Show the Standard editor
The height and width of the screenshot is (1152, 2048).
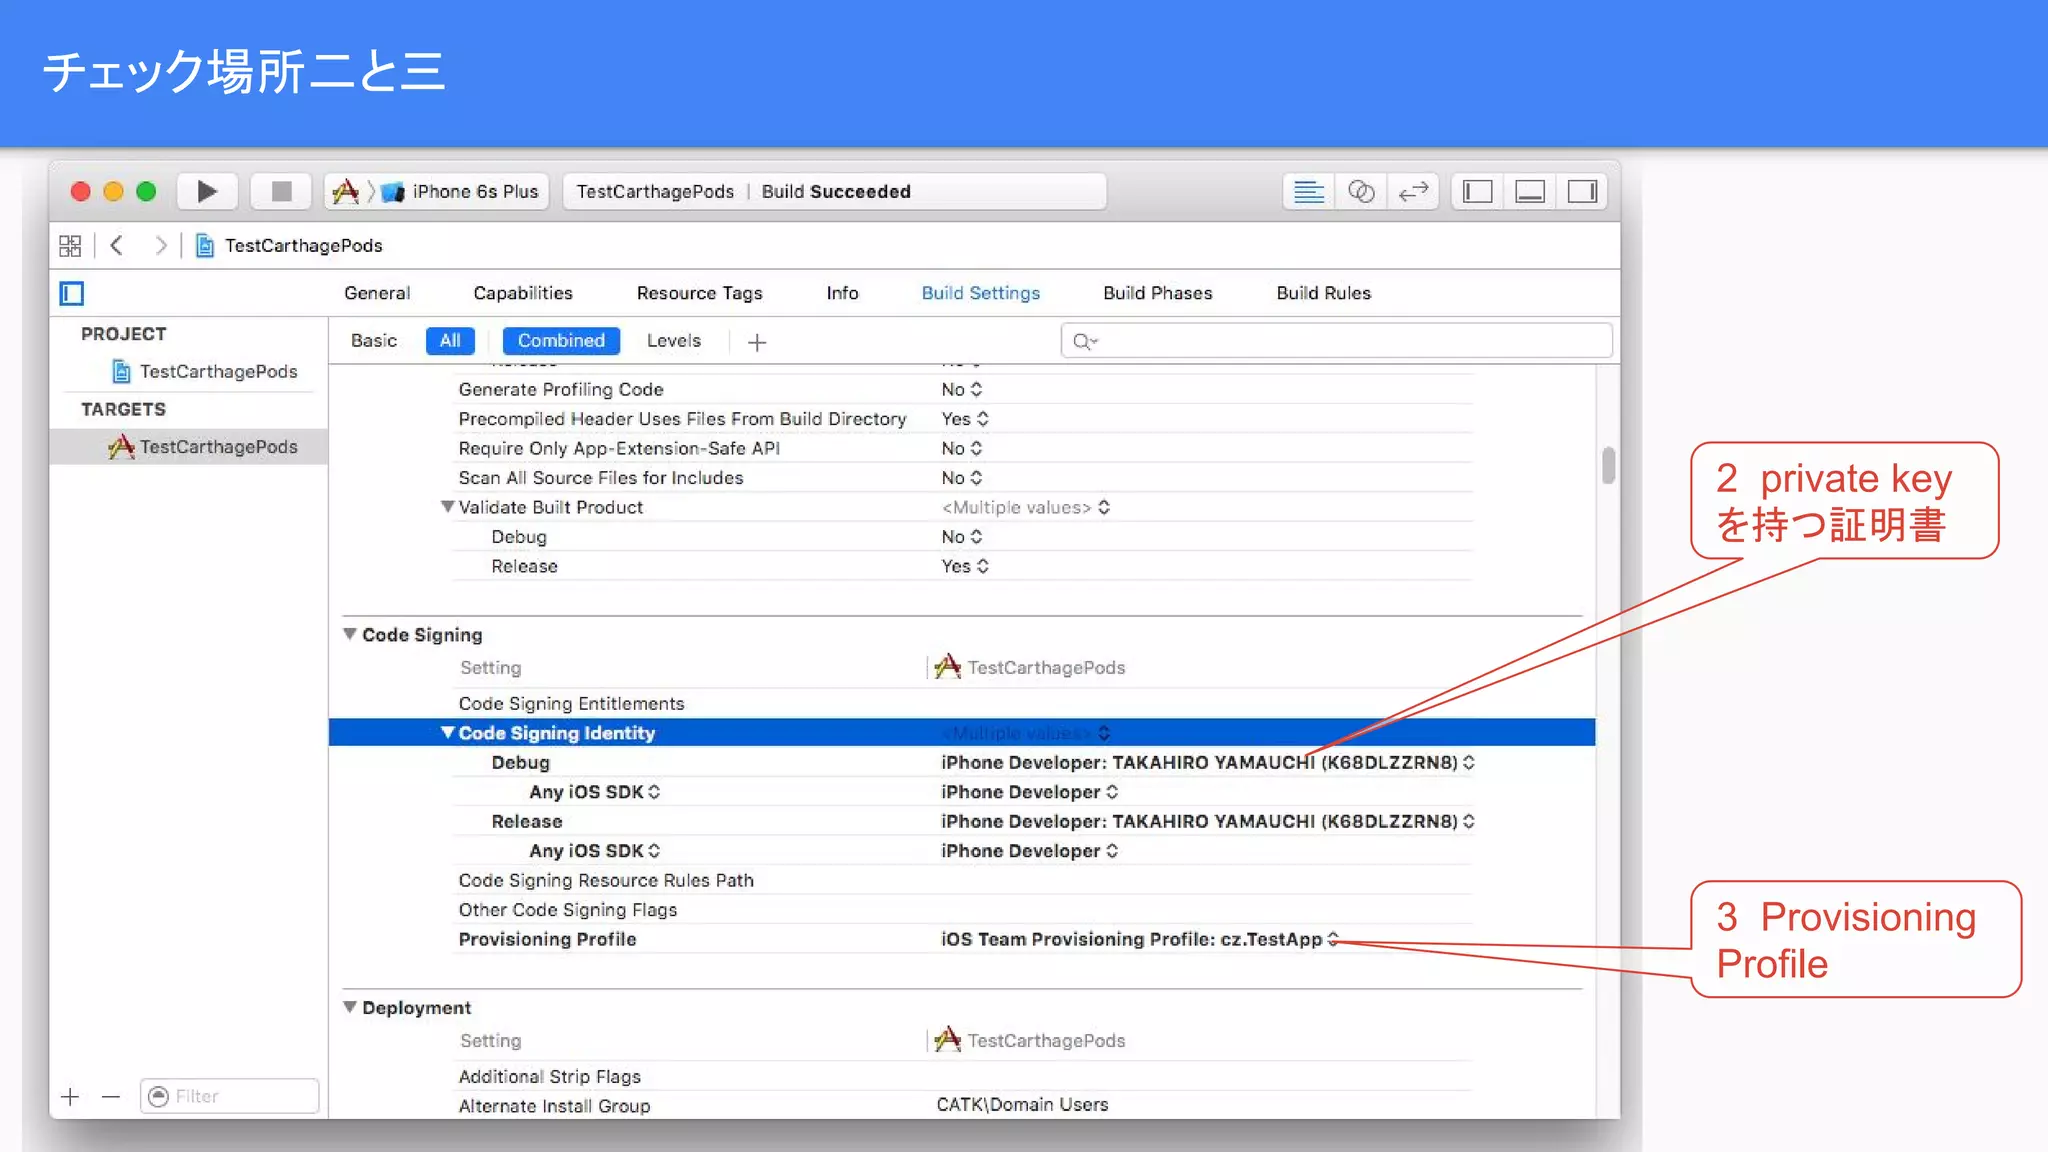pos(1308,191)
